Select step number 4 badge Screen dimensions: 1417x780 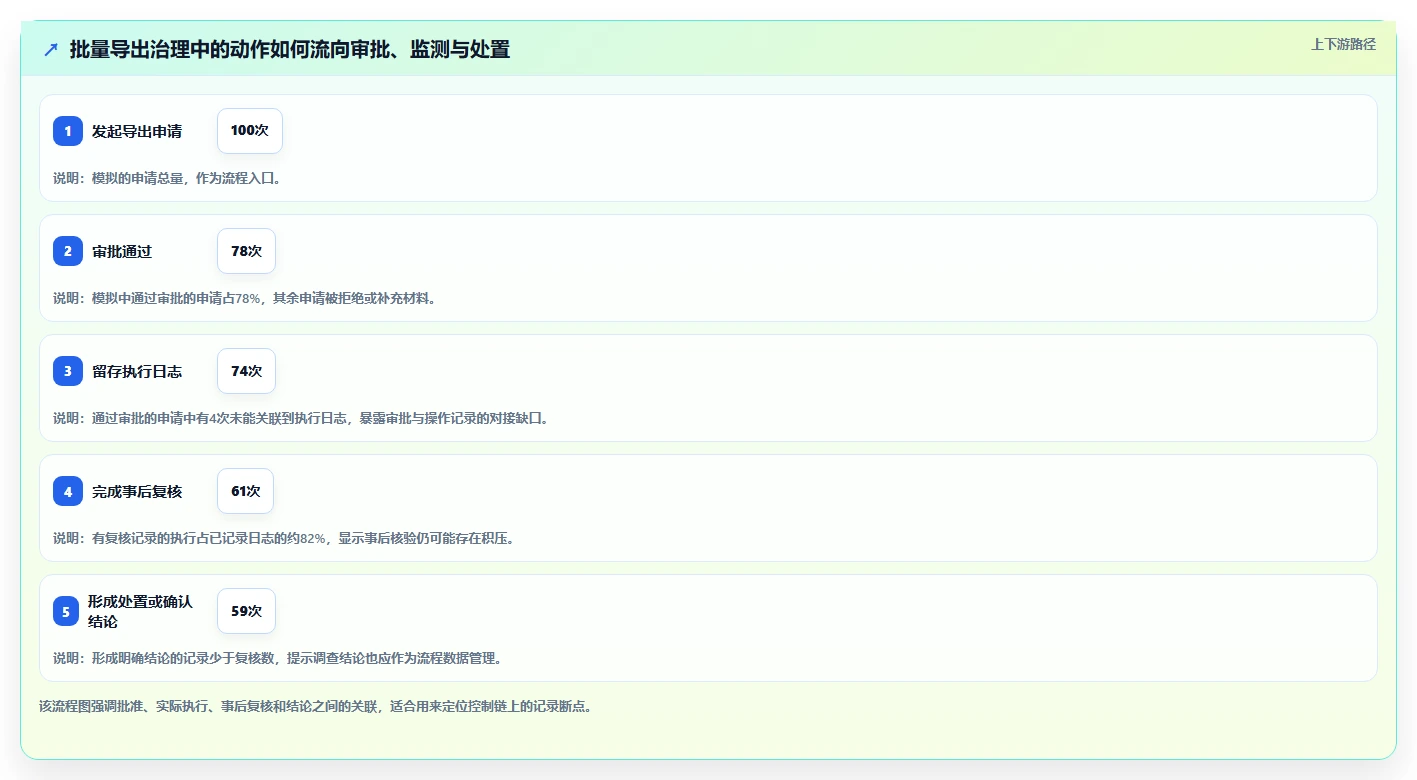tap(68, 491)
